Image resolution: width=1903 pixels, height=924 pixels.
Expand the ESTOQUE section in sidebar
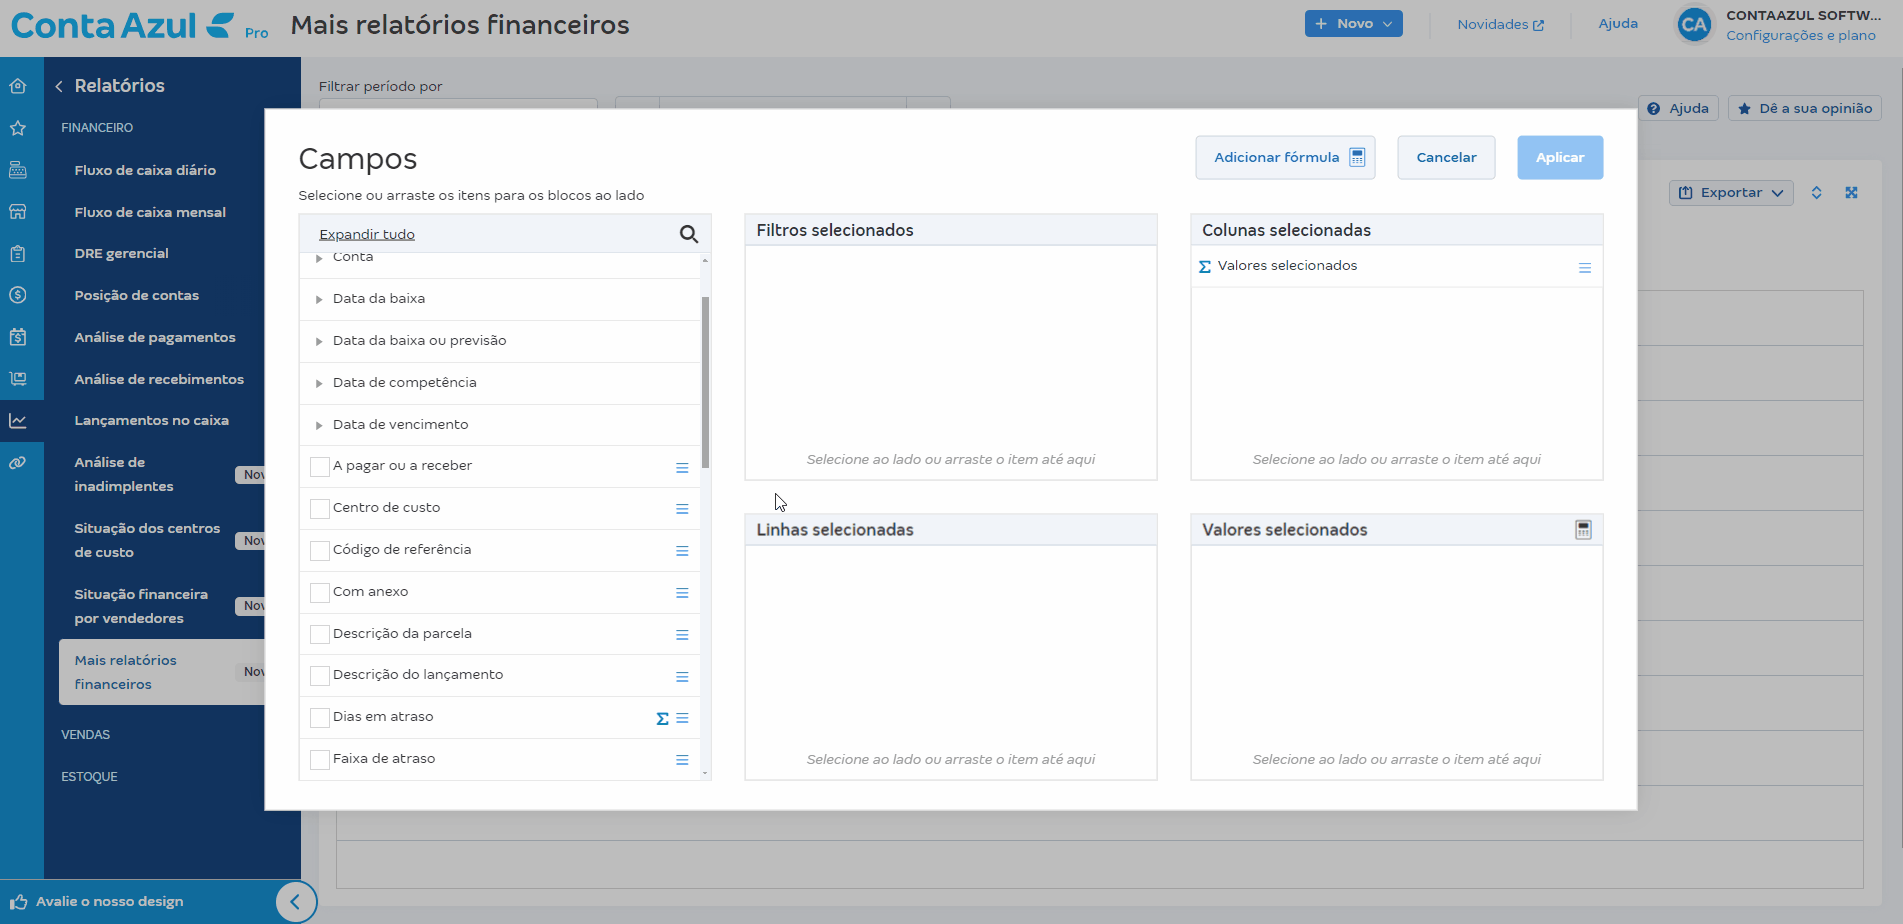pos(90,777)
